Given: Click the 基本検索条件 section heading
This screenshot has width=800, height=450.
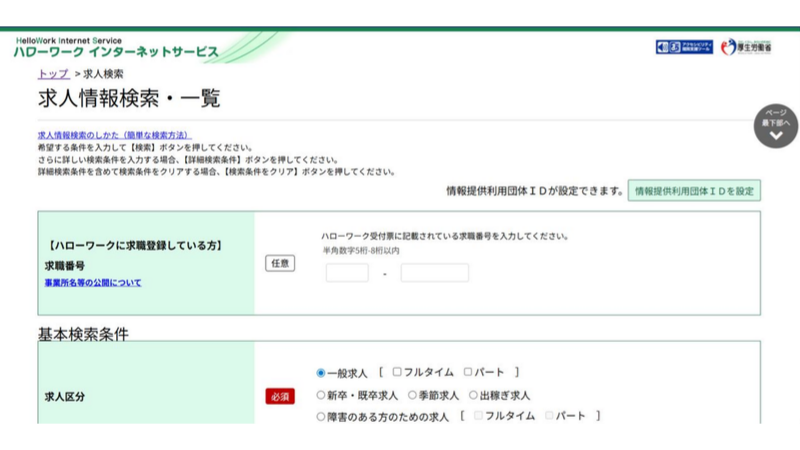Looking at the screenshot, I should click(83, 334).
